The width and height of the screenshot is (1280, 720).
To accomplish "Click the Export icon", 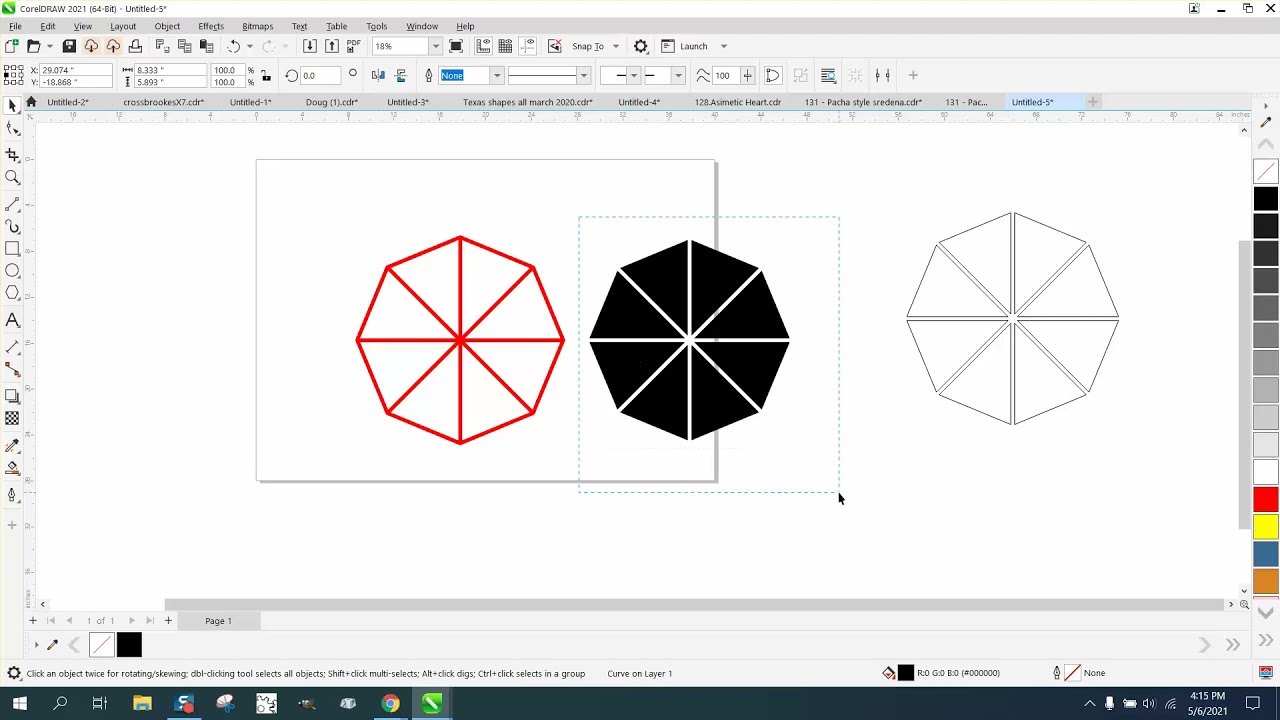I will pyautogui.click(x=332, y=46).
